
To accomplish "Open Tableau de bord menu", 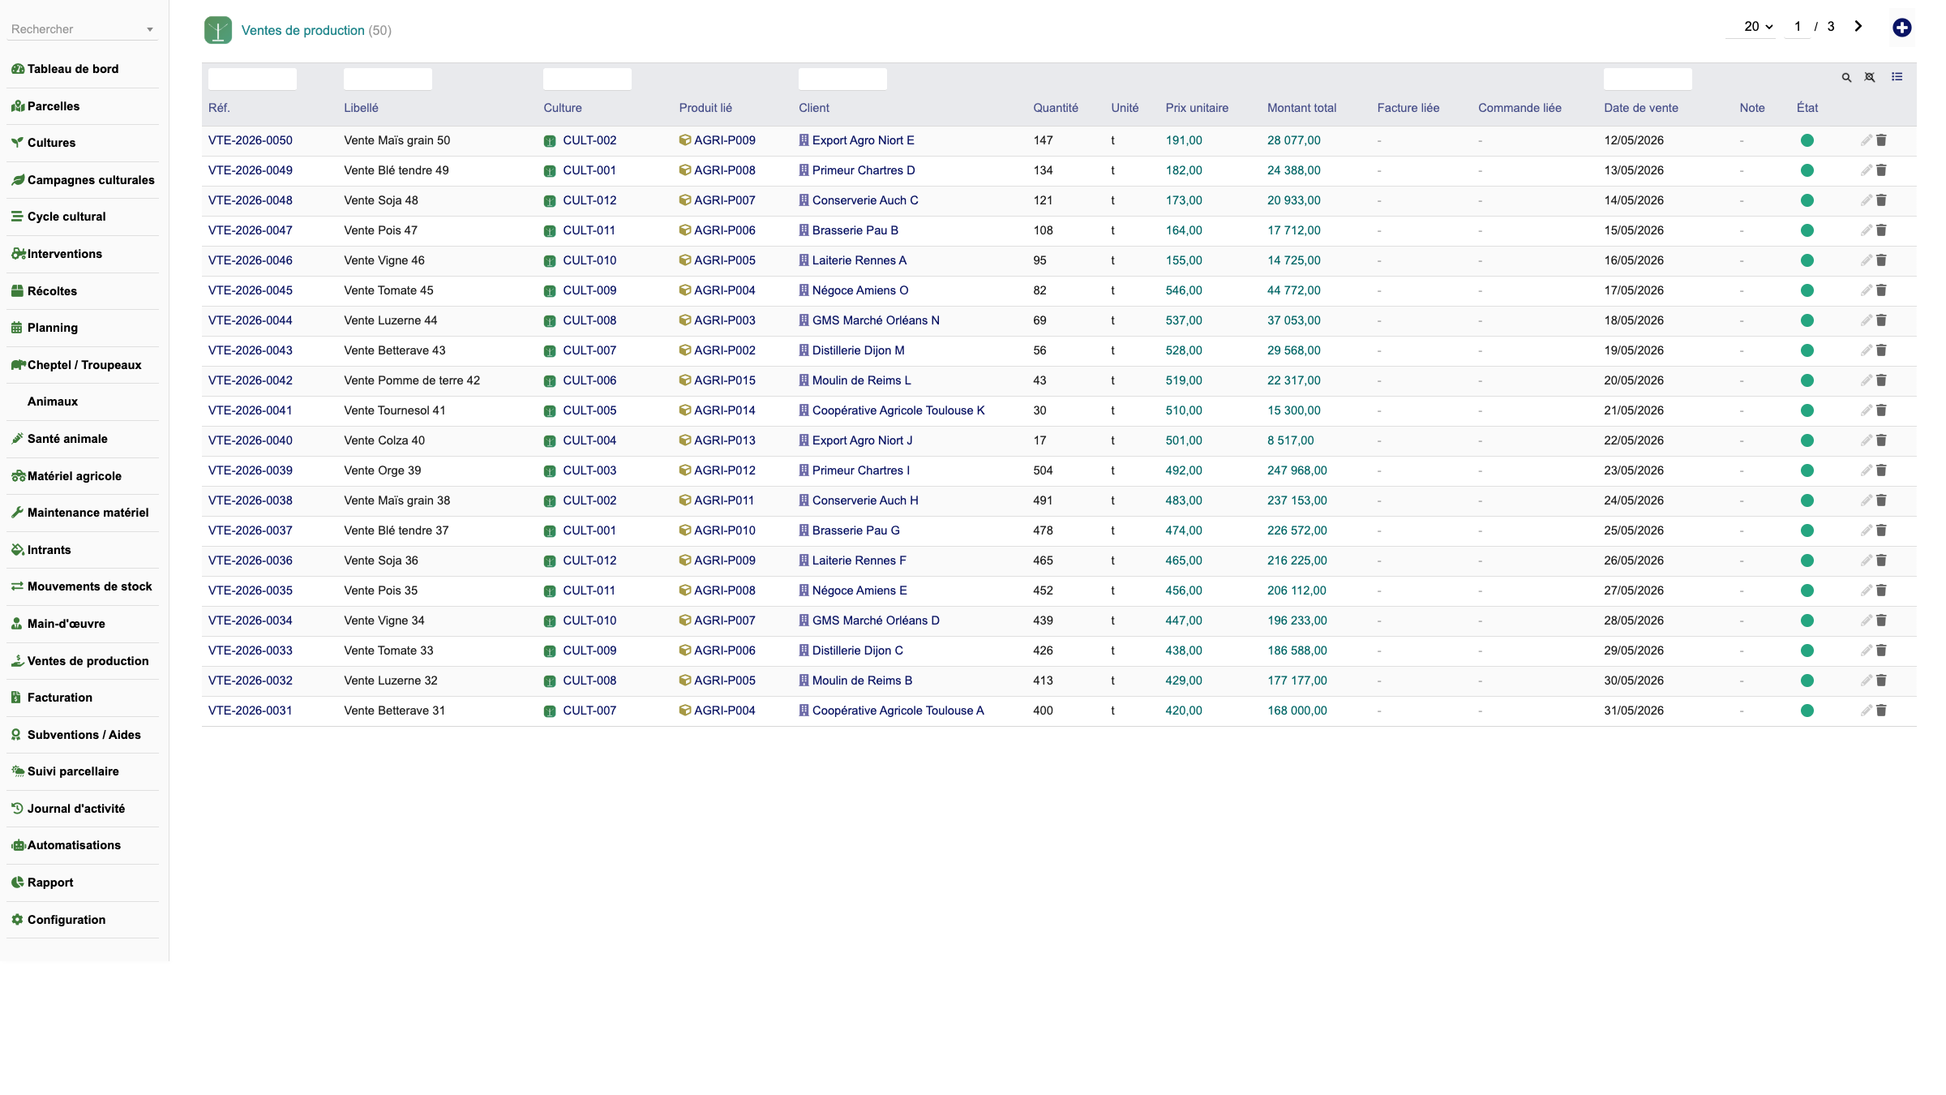I will [72, 69].
